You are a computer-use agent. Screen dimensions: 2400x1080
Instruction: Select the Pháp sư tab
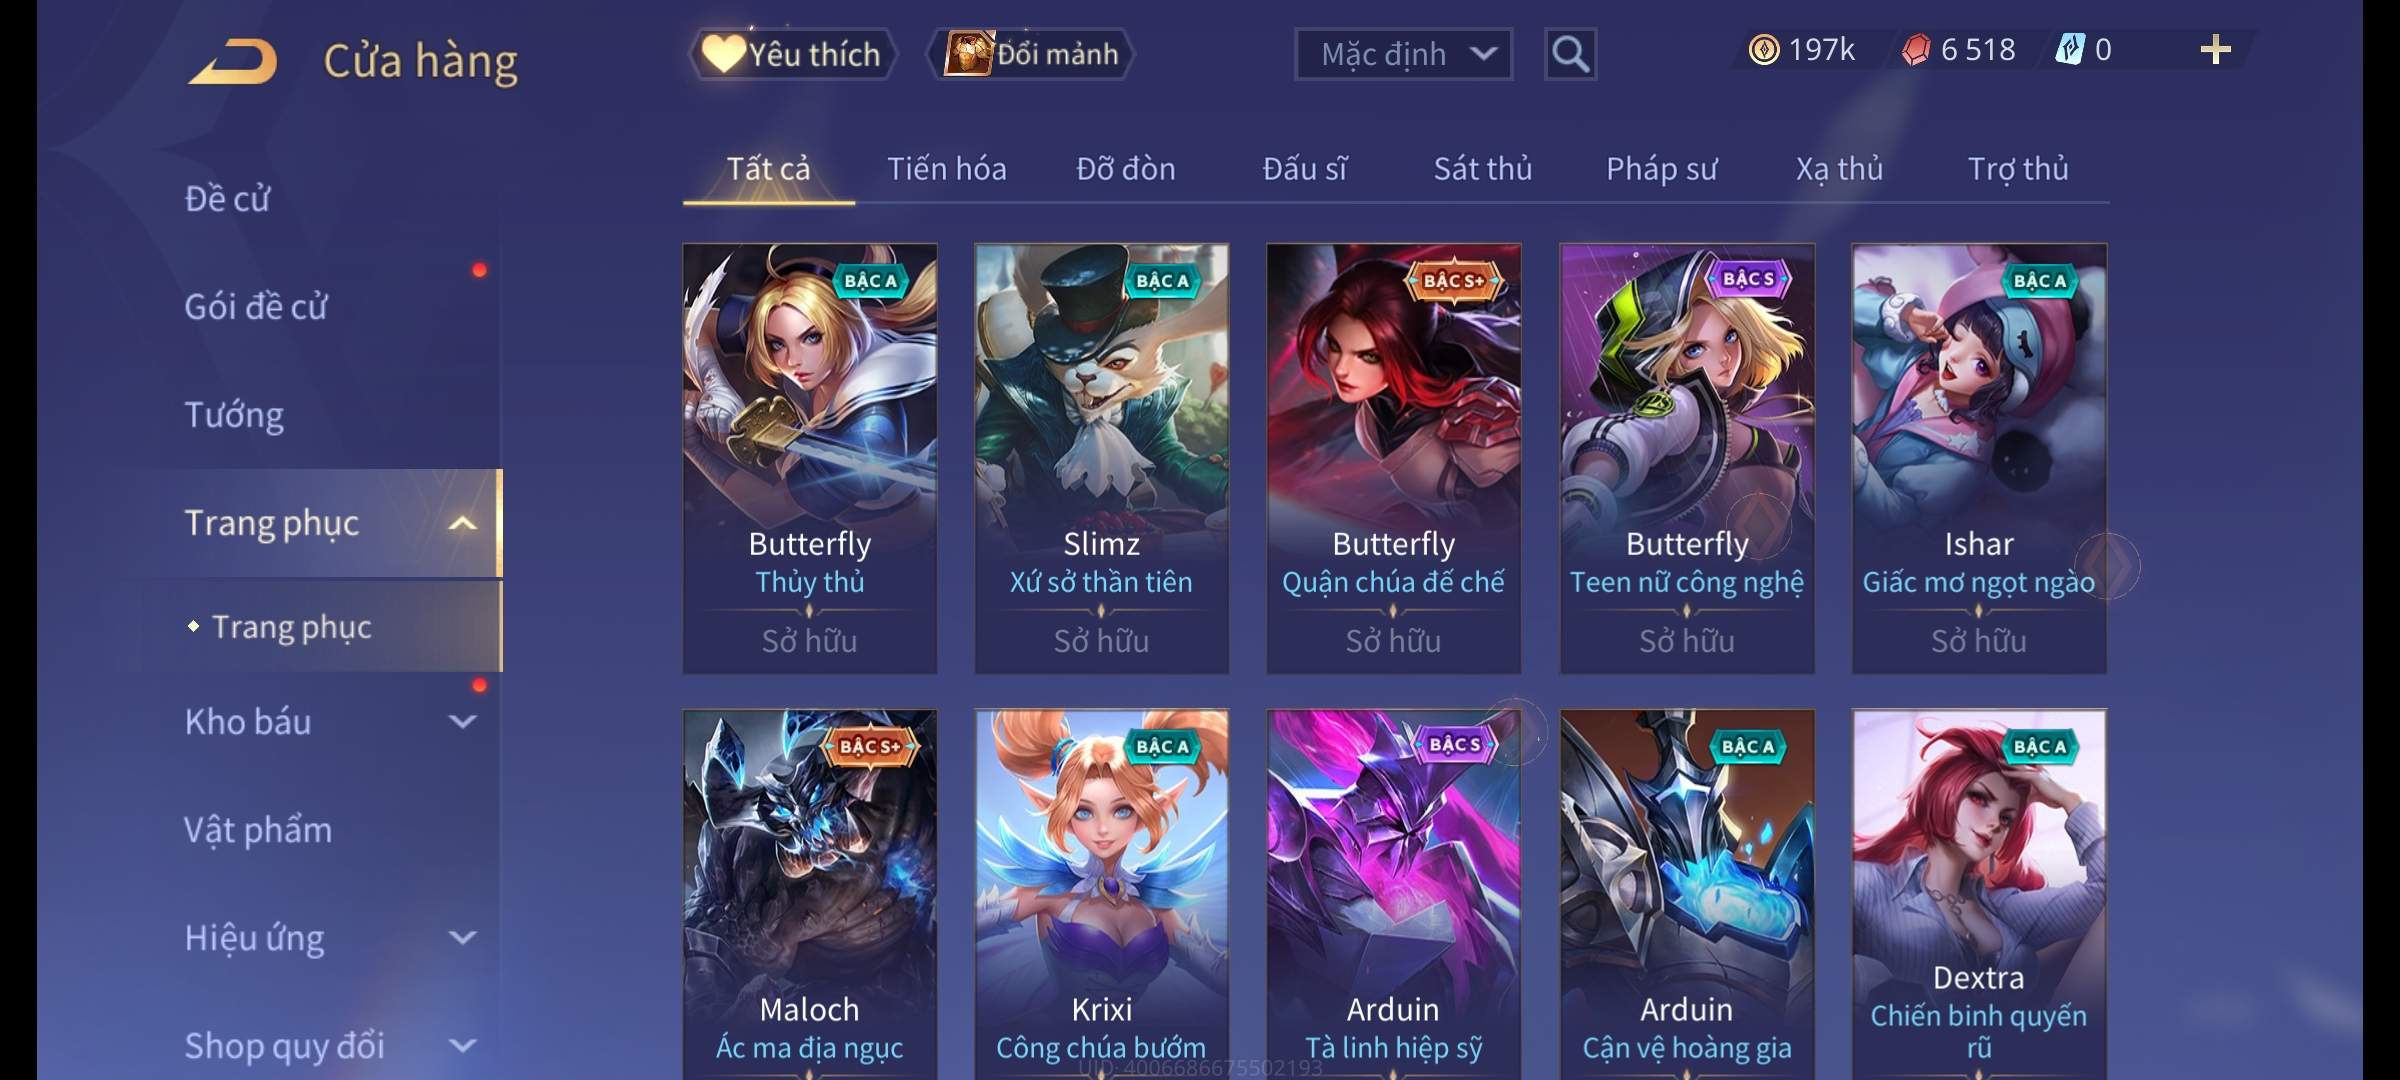[x=1661, y=169]
